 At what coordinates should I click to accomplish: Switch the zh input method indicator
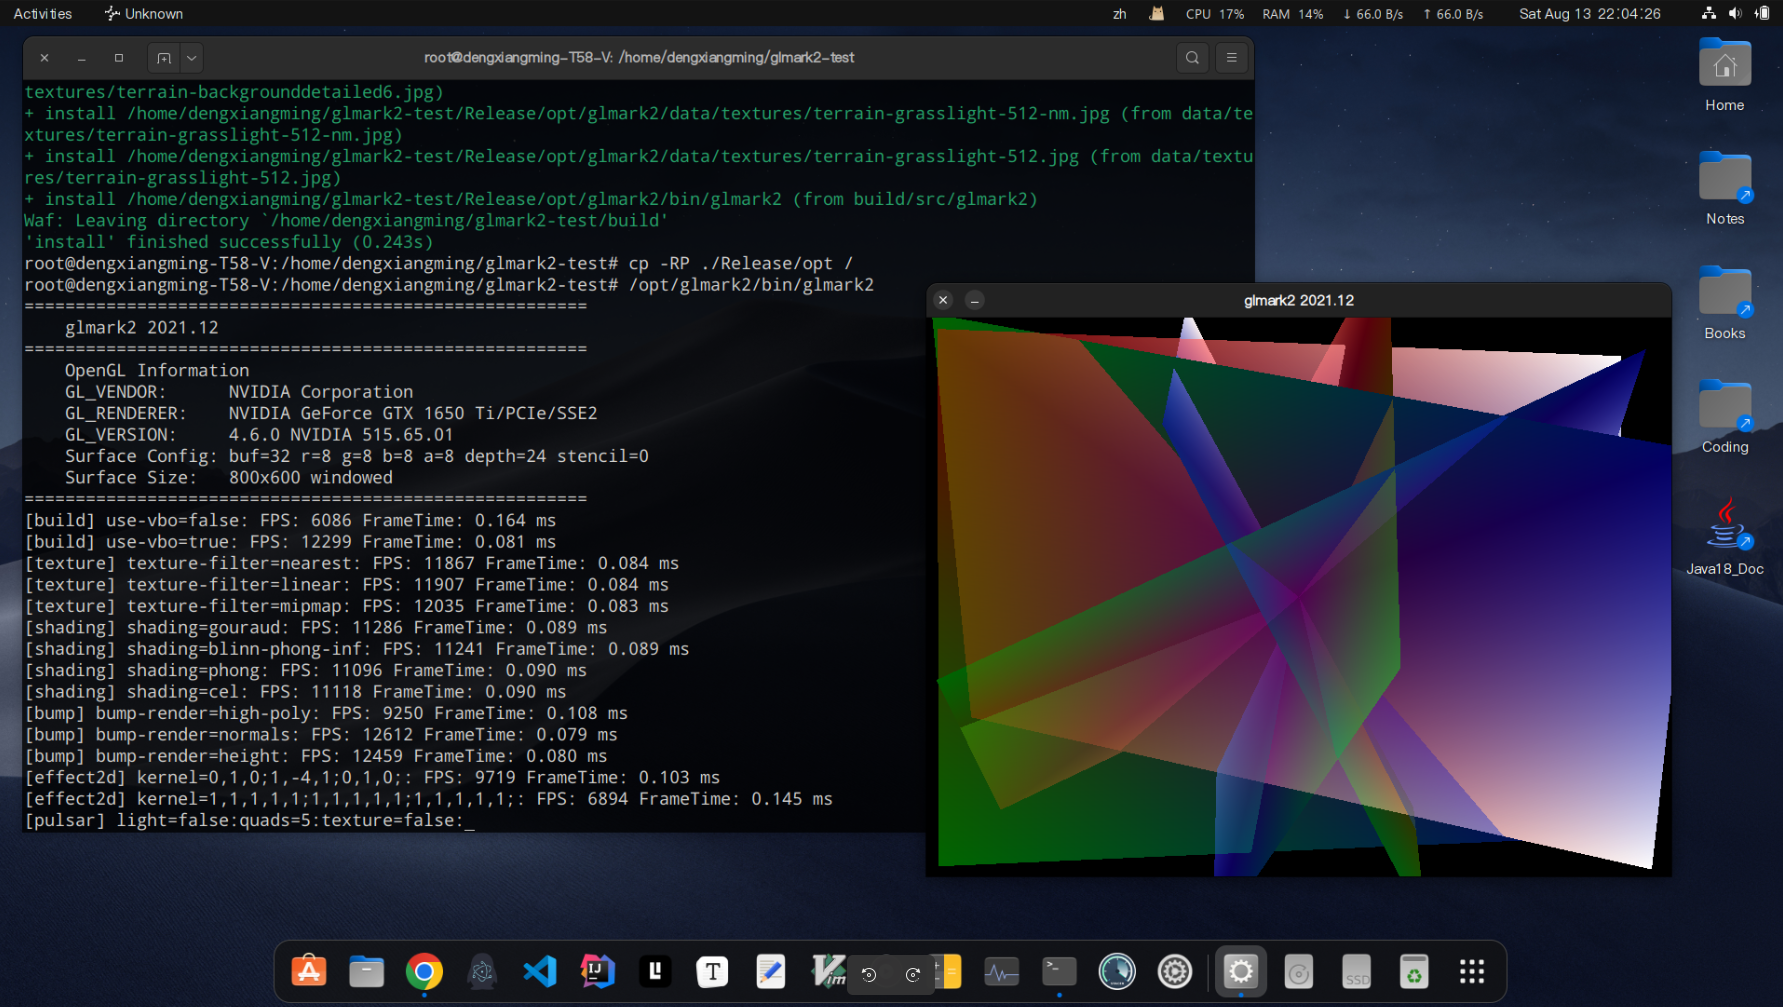point(1119,14)
